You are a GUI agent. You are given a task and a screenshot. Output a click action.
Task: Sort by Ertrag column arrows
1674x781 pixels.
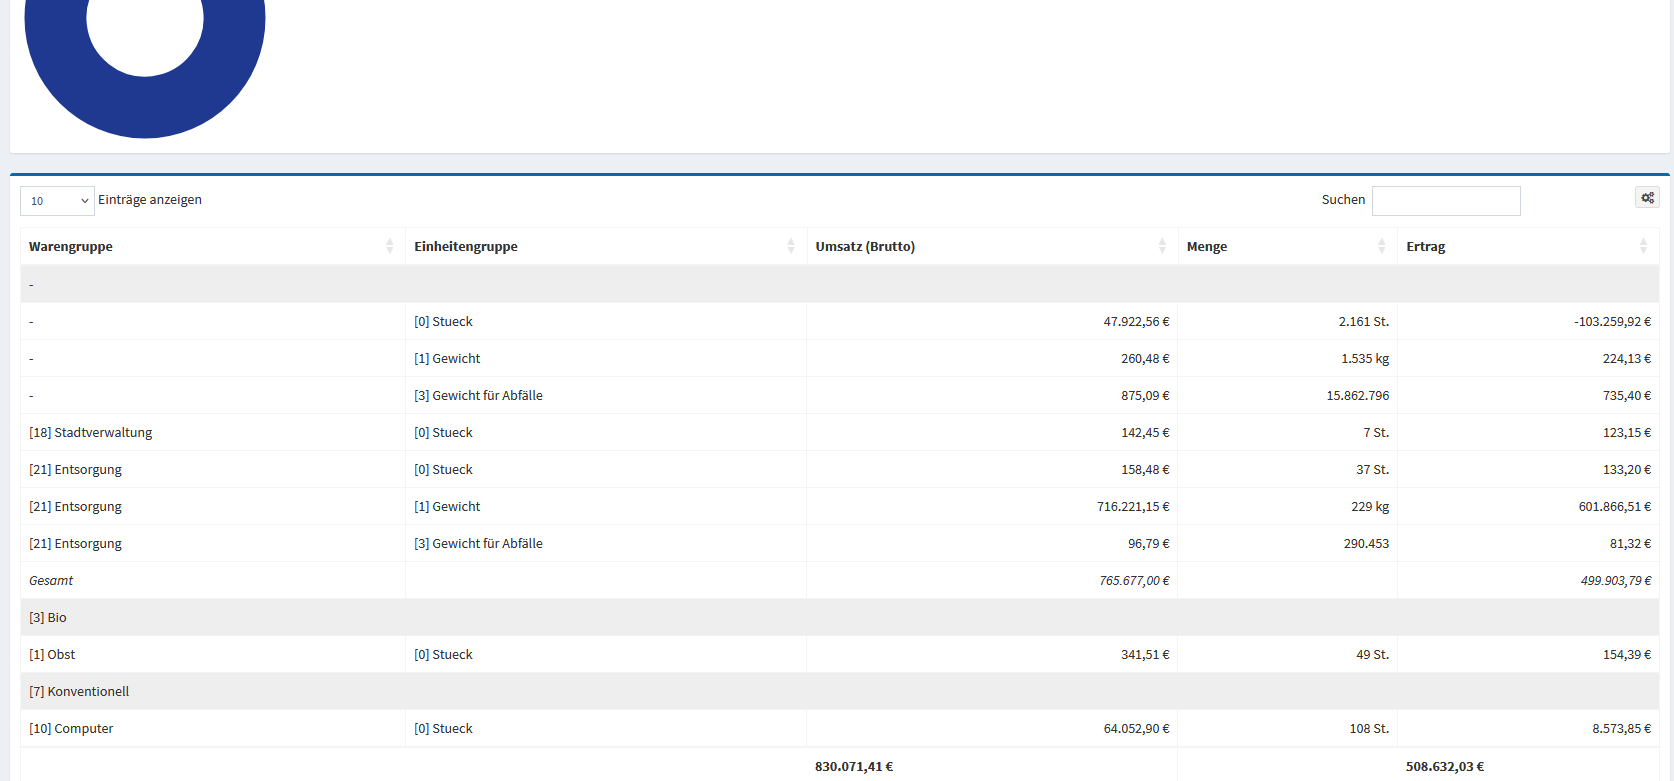coord(1643,246)
